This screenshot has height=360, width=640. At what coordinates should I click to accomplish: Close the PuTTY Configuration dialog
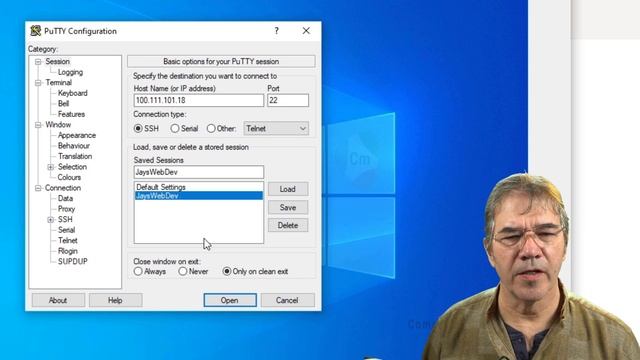(306, 31)
